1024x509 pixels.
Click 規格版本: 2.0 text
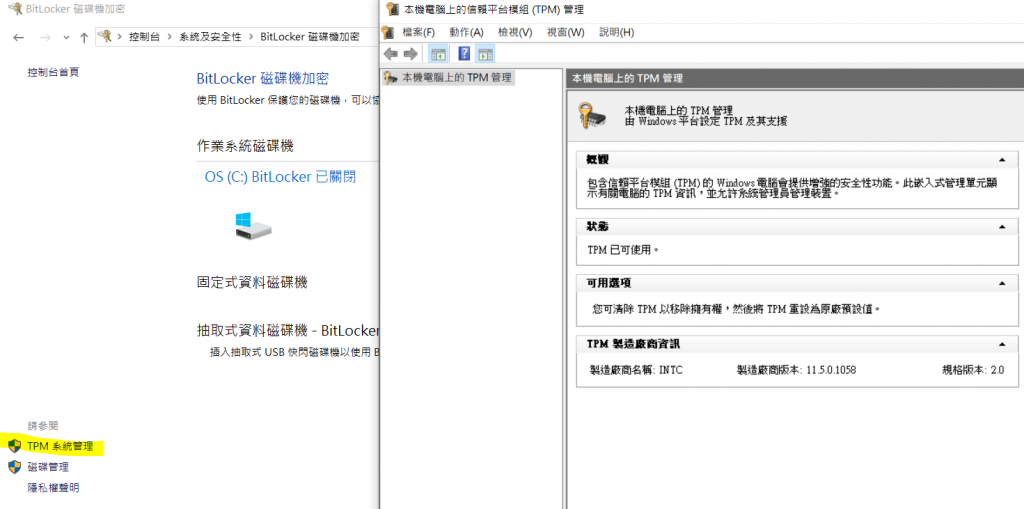click(973, 370)
